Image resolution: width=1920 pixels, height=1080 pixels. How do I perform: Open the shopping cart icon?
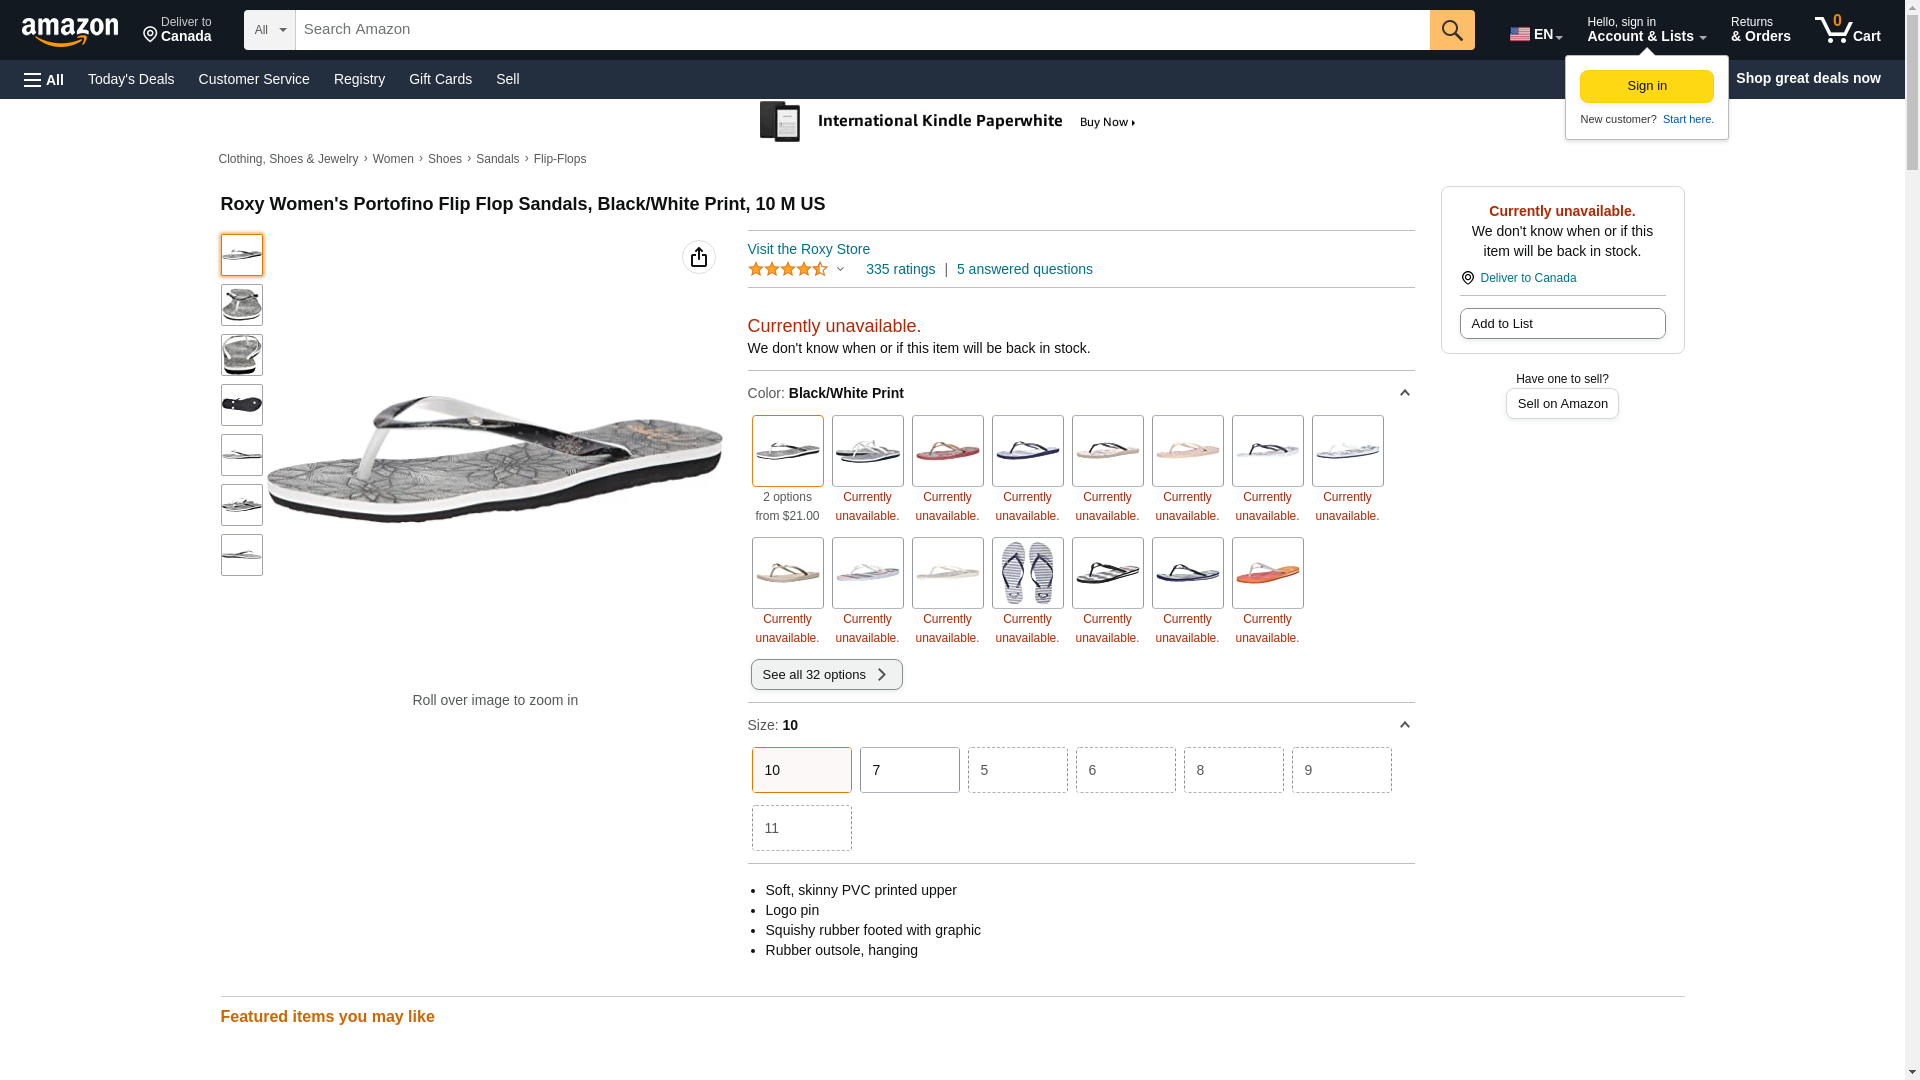click(x=1848, y=30)
